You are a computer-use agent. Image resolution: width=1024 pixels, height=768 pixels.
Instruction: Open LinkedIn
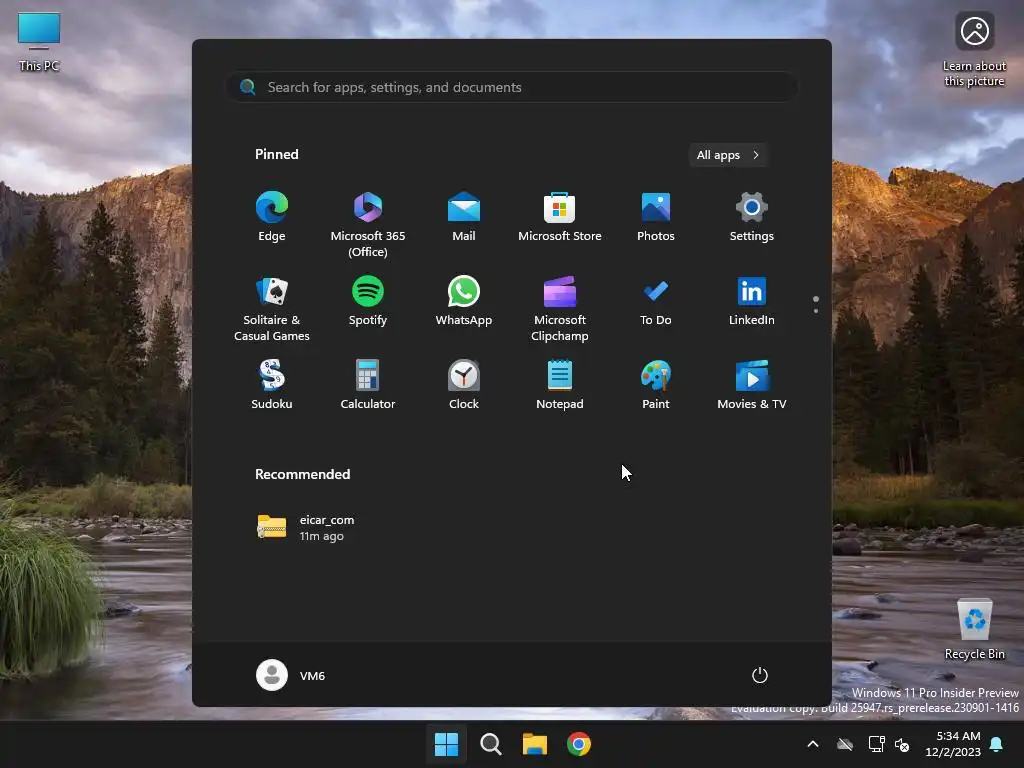[x=752, y=302]
